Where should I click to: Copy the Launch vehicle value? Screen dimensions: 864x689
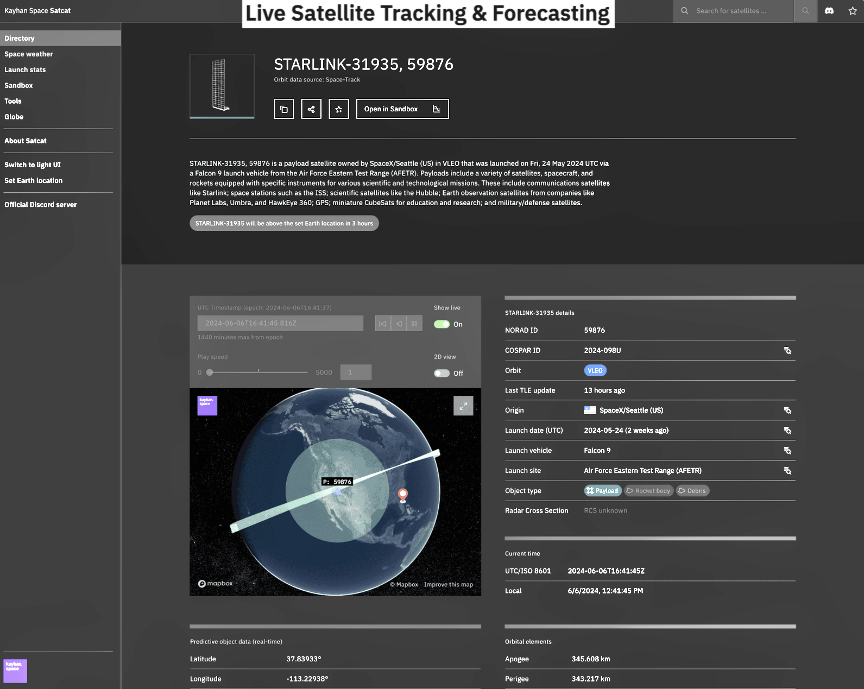[787, 451]
